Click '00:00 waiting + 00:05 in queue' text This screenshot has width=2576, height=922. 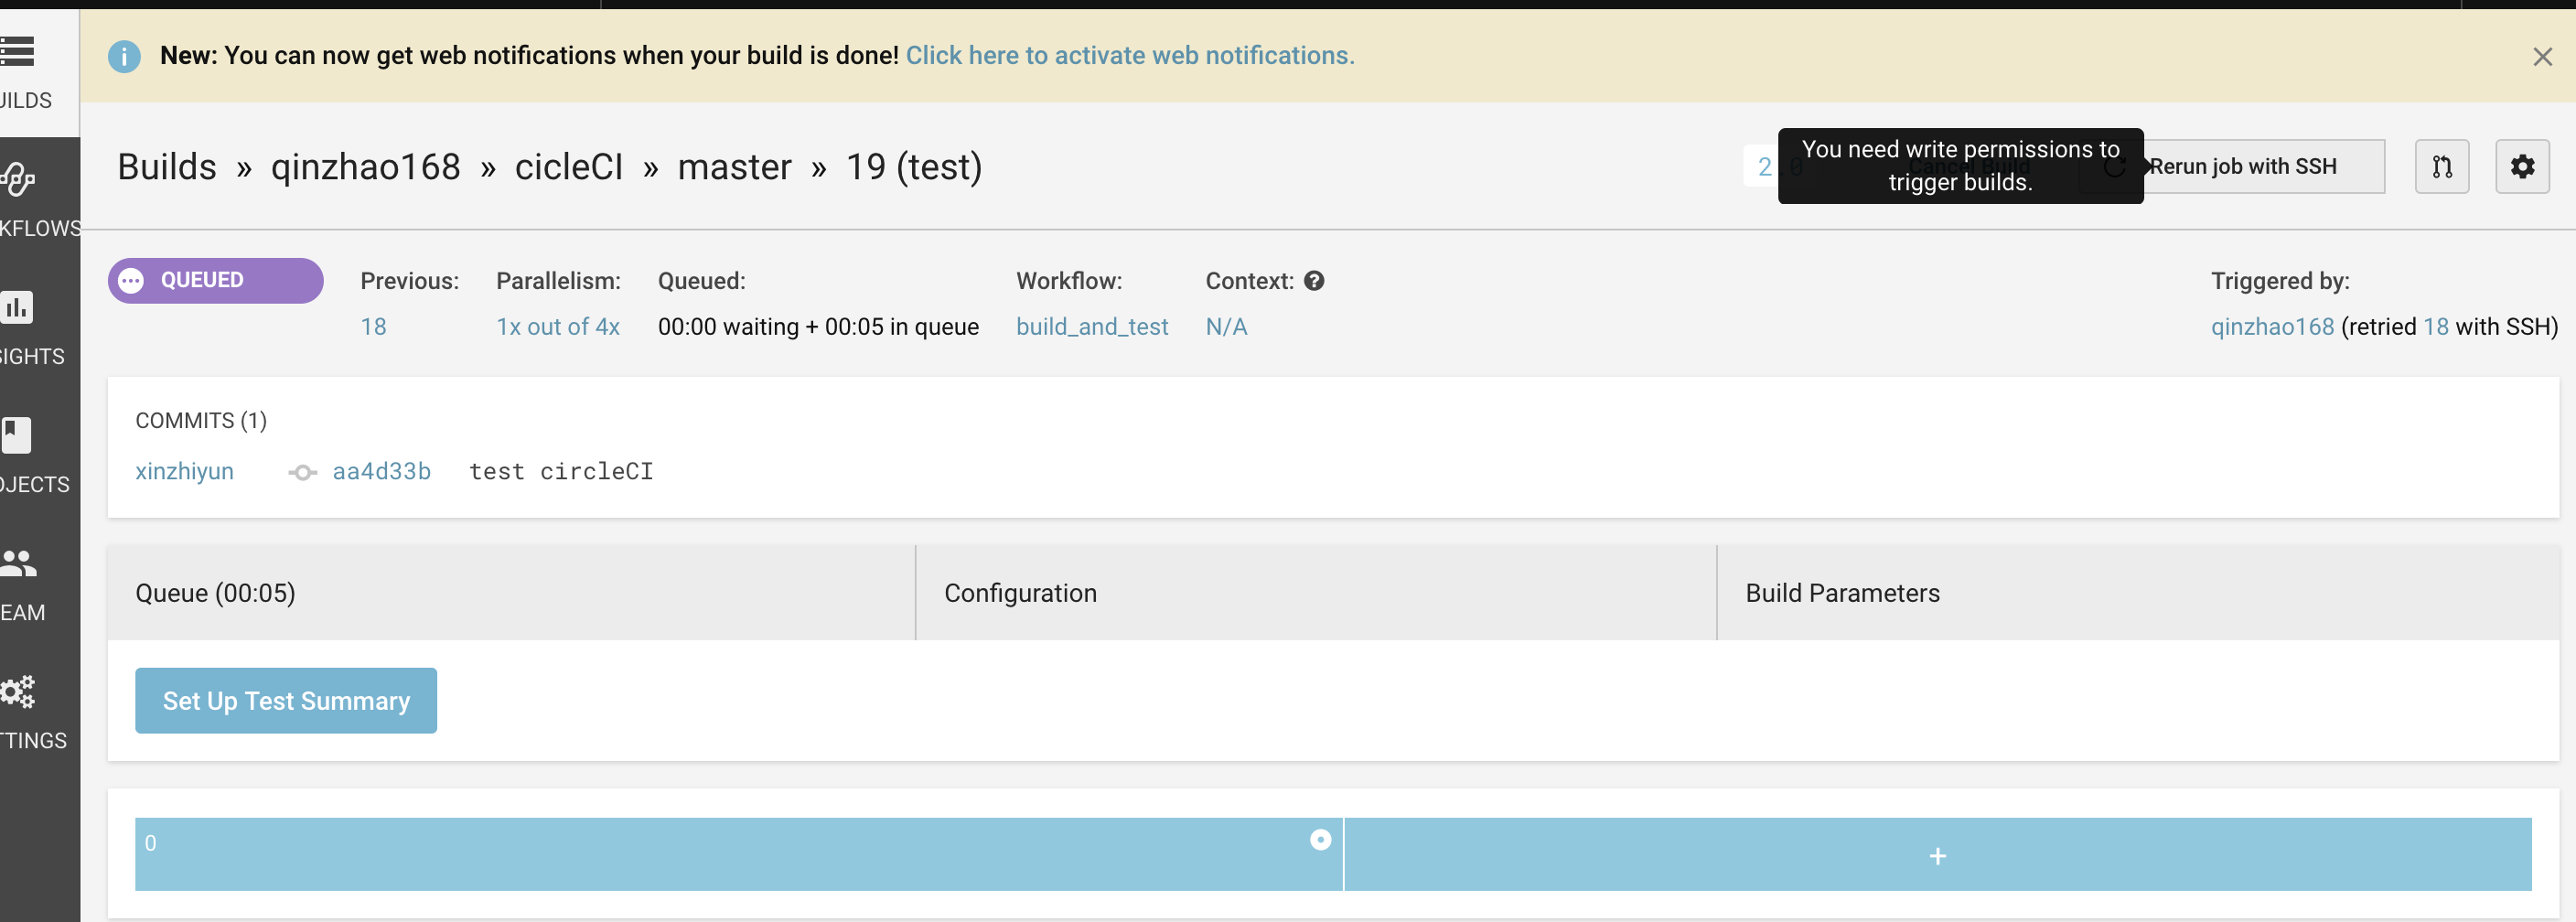coord(818,327)
